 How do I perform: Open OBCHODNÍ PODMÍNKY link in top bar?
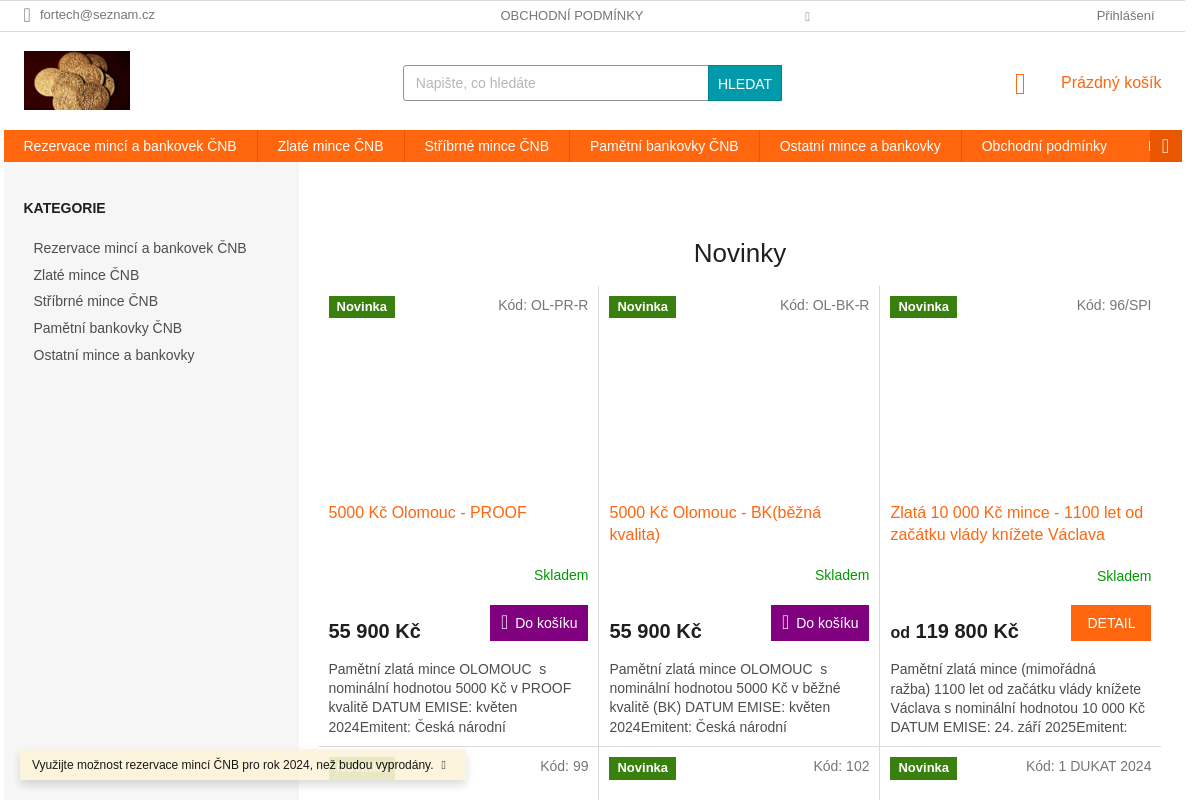pos(571,15)
